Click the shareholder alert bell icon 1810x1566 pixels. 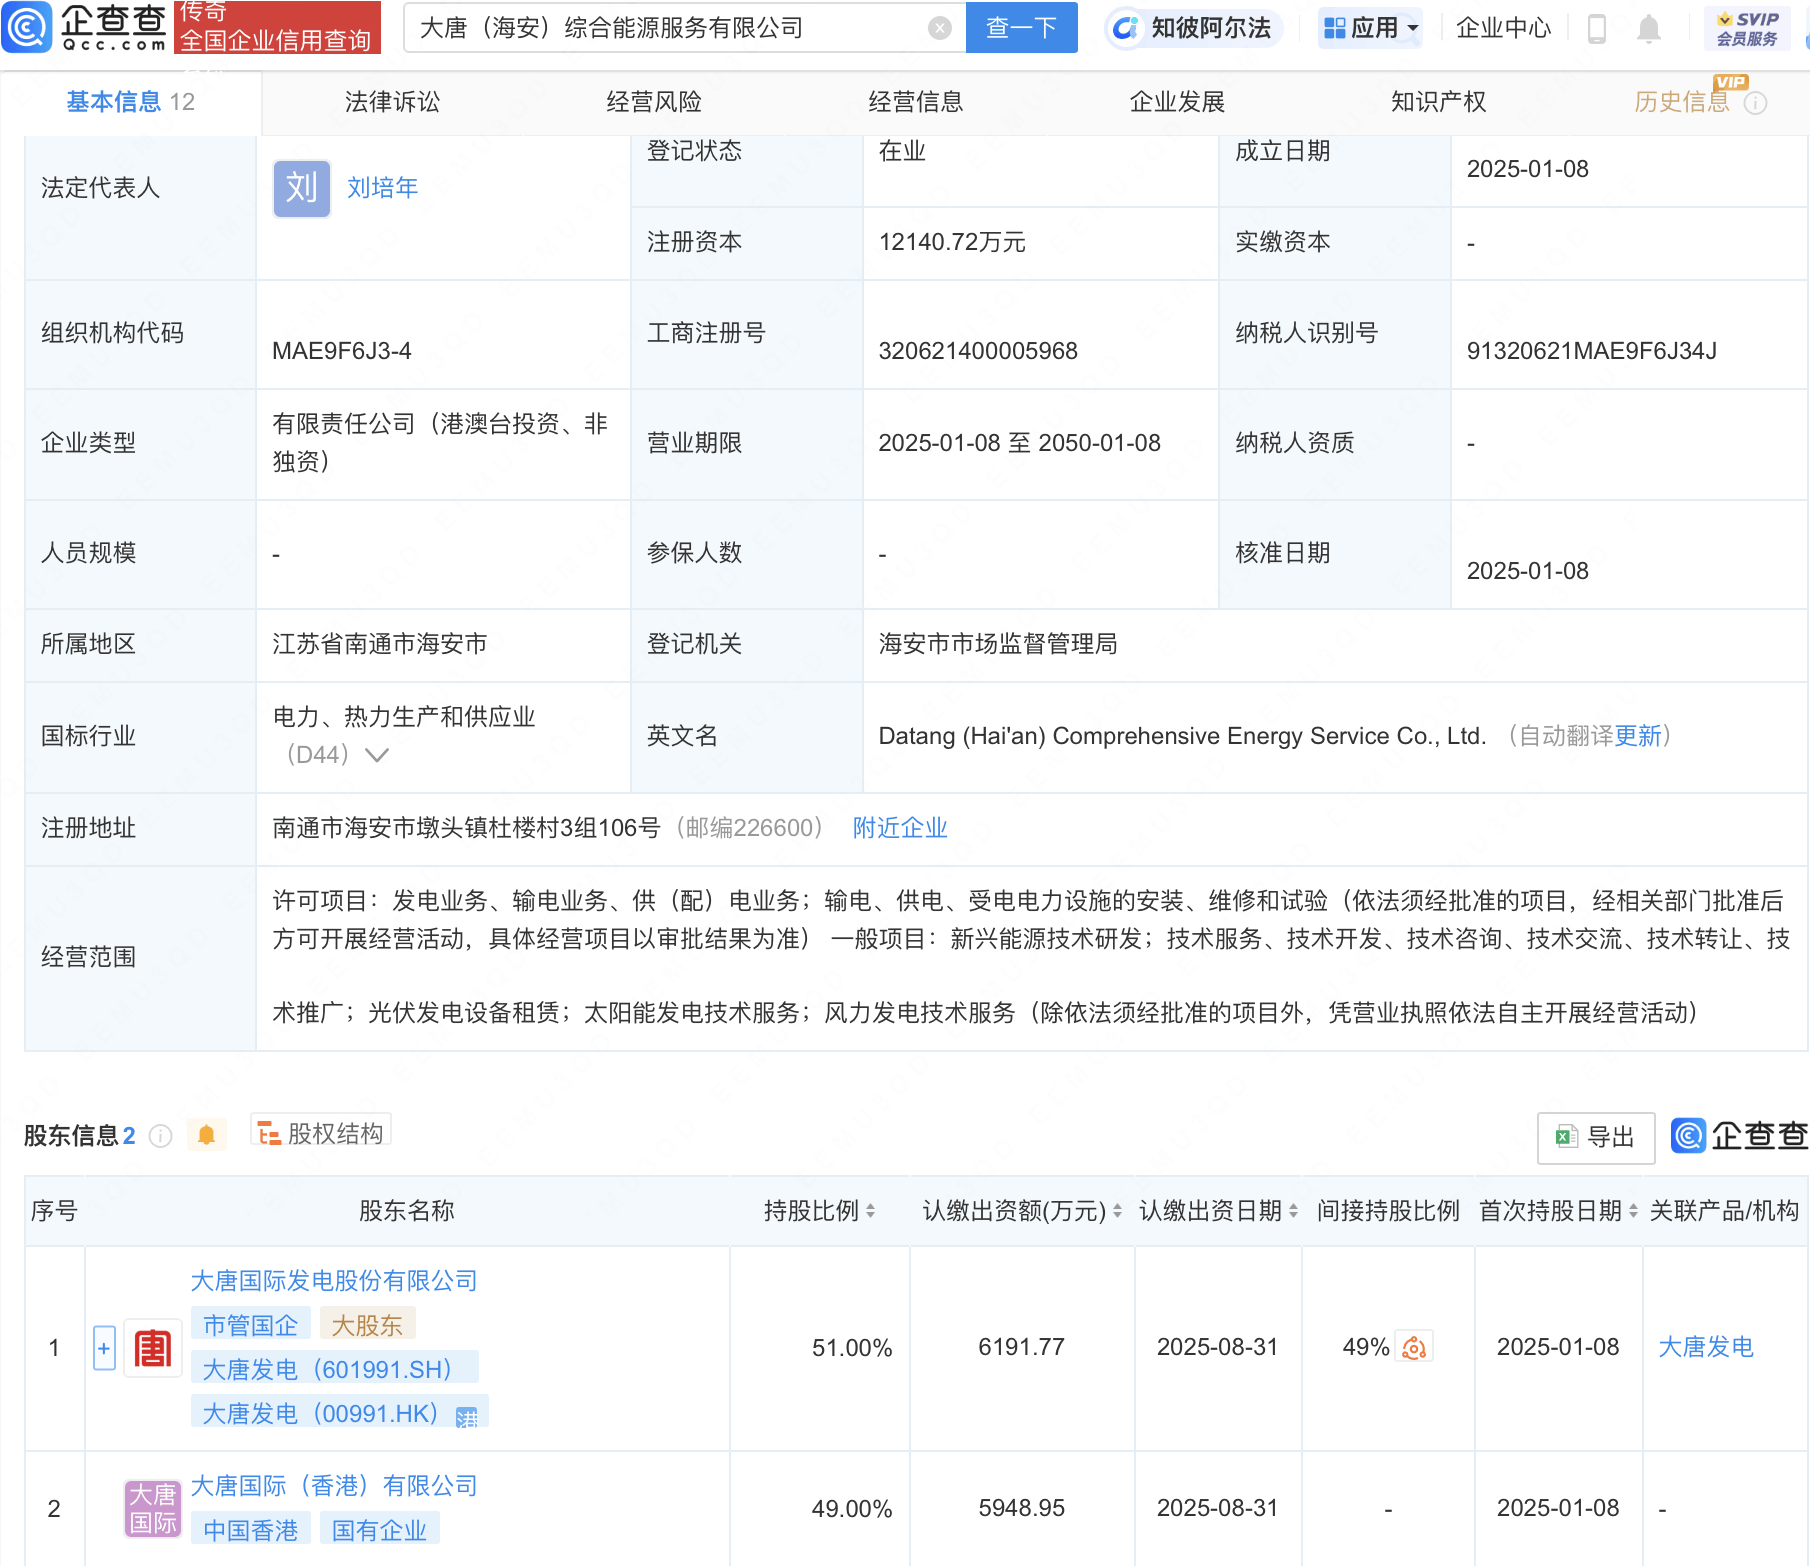[206, 1135]
